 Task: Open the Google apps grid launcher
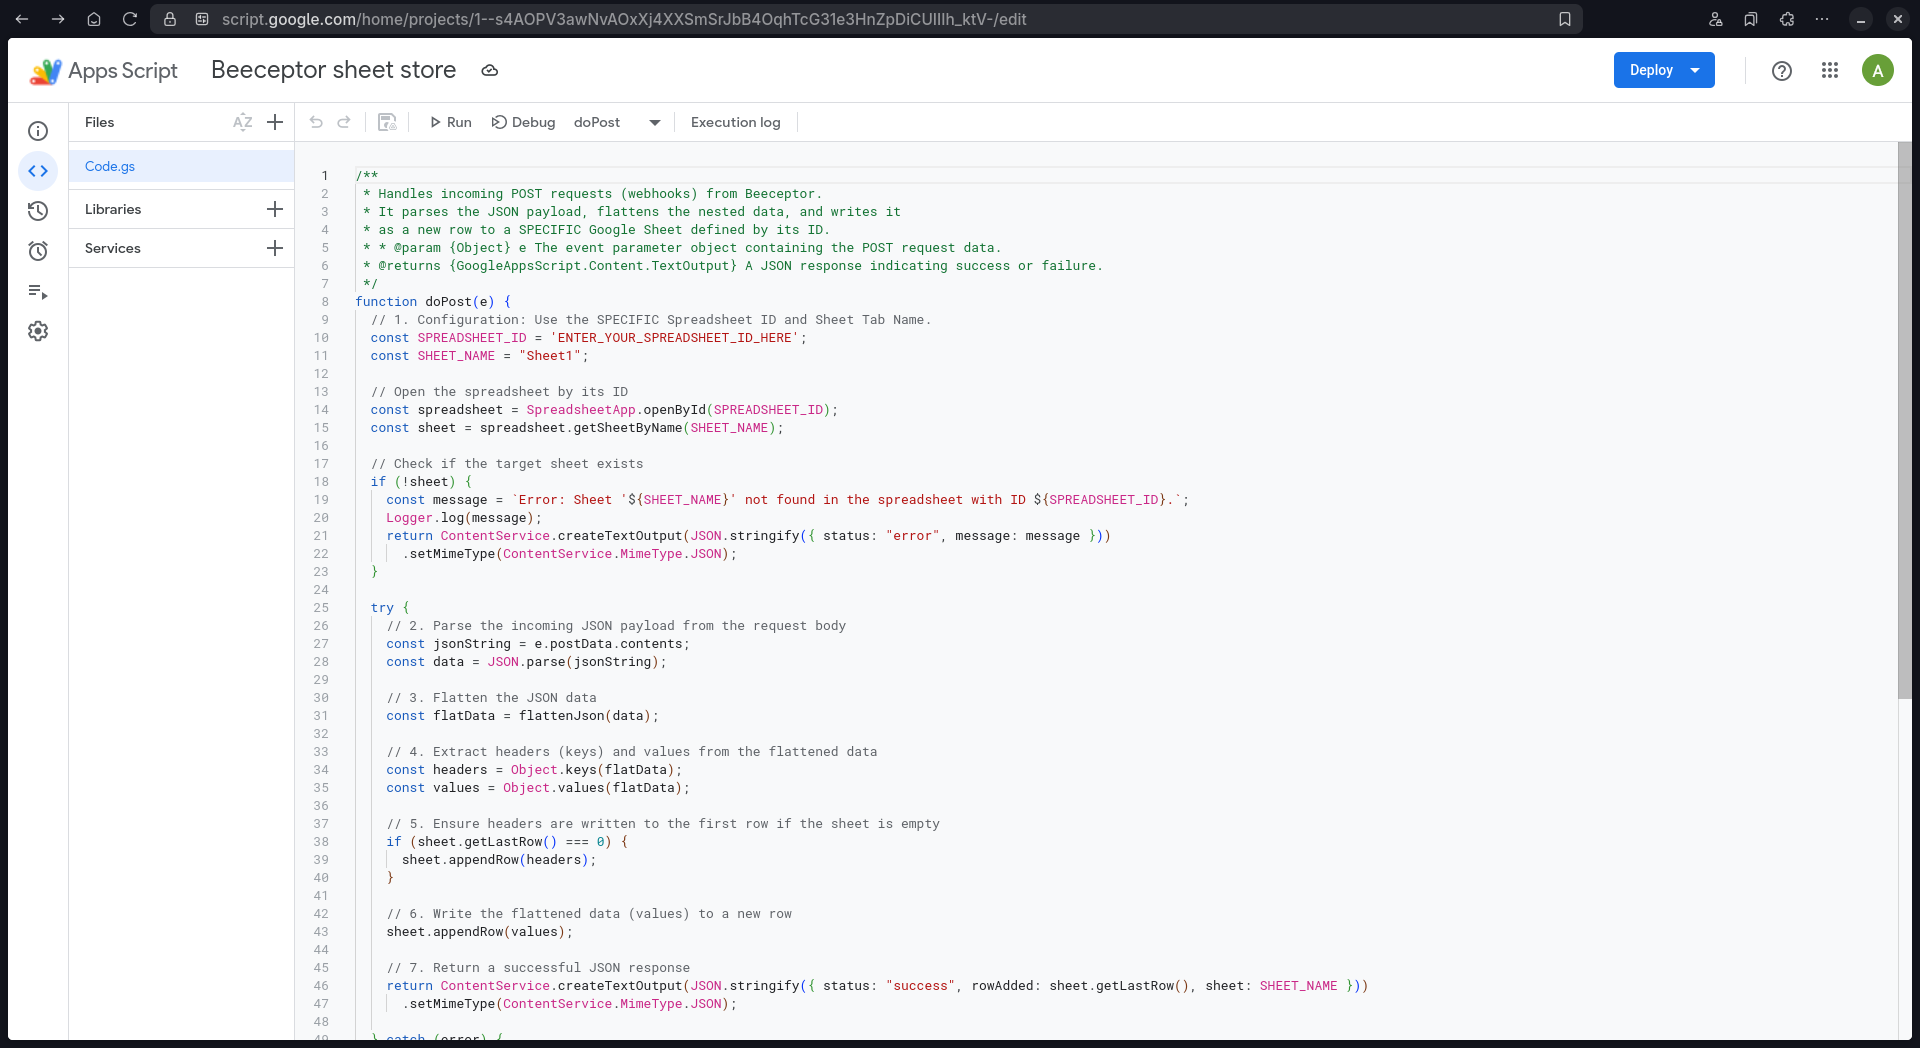coord(1830,70)
